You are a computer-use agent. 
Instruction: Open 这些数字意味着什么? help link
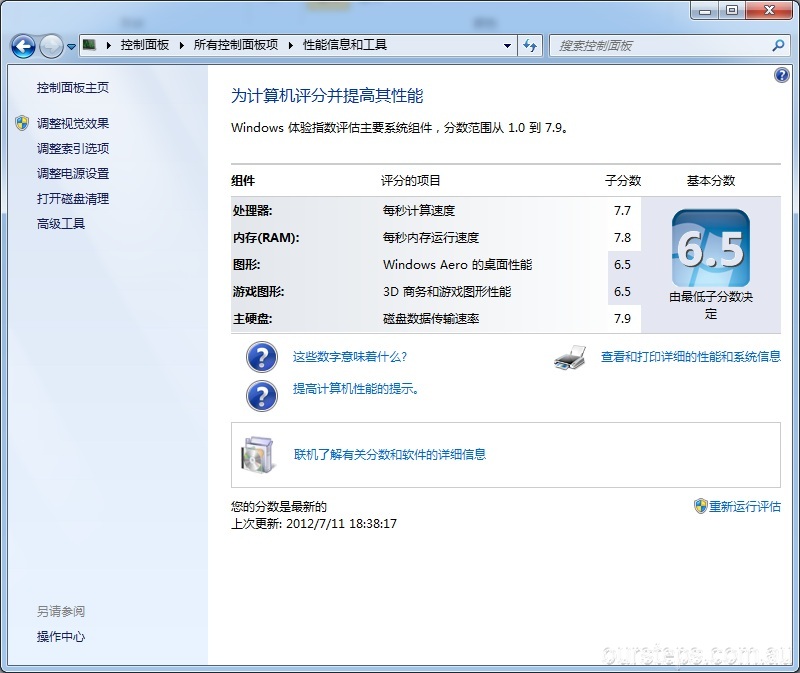coord(350,357)
